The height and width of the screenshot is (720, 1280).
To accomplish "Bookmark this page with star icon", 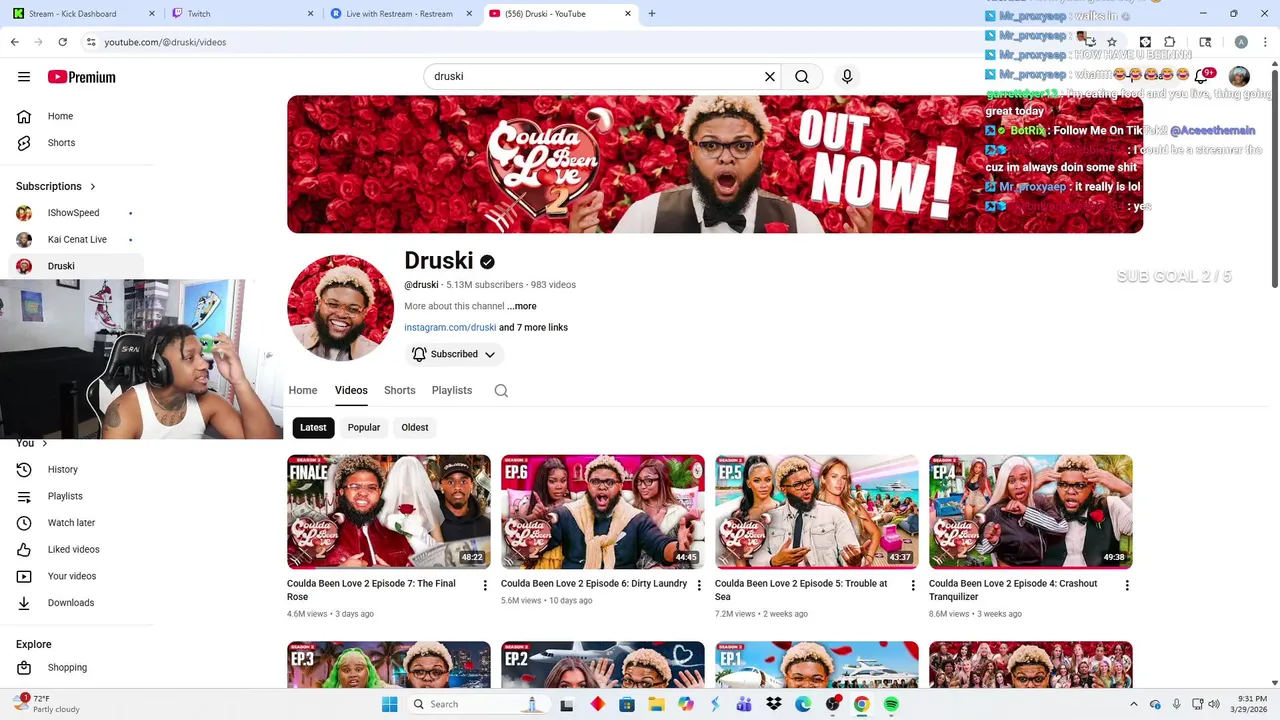I will pos(1112,42).
